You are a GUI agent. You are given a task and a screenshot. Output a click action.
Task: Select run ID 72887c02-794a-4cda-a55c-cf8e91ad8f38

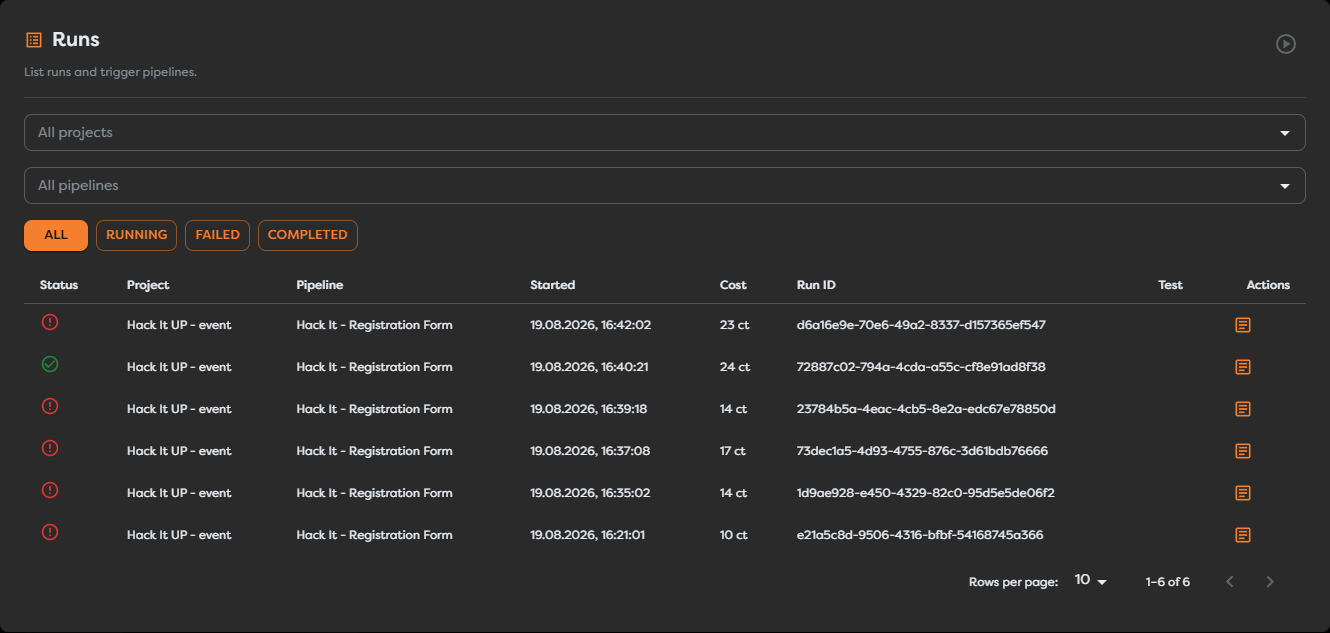(x=921, y=367)
